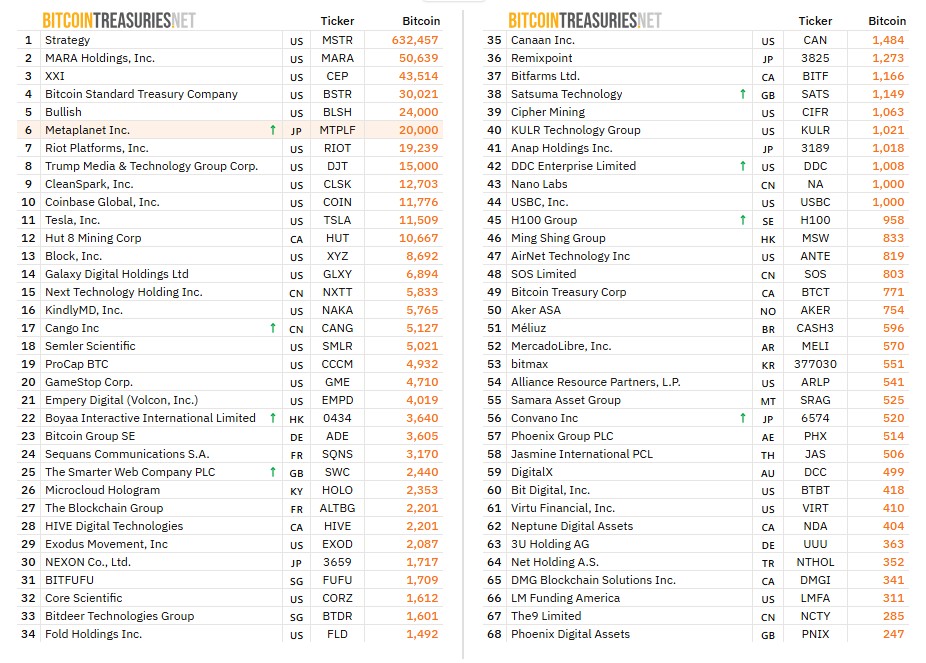
Task: Open MARA Holdings, Inc. entry
Action: pos(100,58)
